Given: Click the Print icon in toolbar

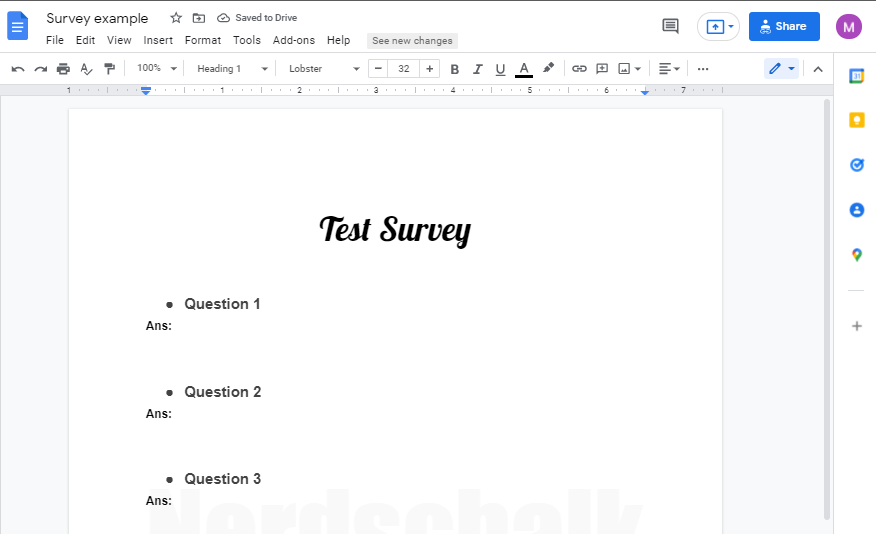Looking at the screenshot, I should 63,69.
